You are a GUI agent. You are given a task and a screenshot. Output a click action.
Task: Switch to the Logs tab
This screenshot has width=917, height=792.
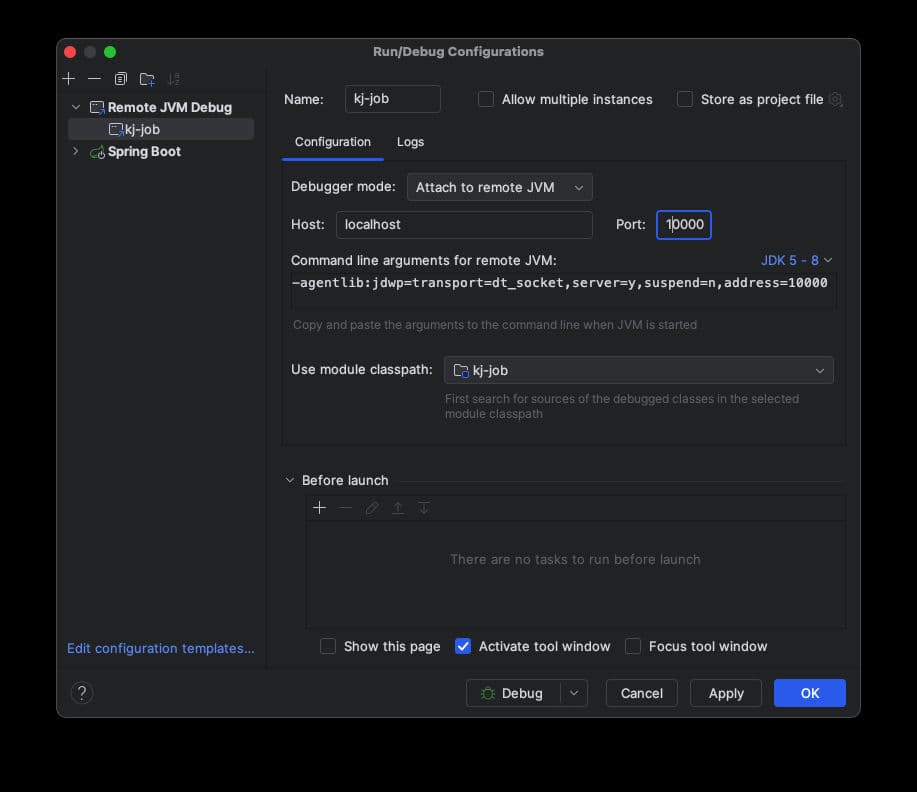tap(410, 142)
